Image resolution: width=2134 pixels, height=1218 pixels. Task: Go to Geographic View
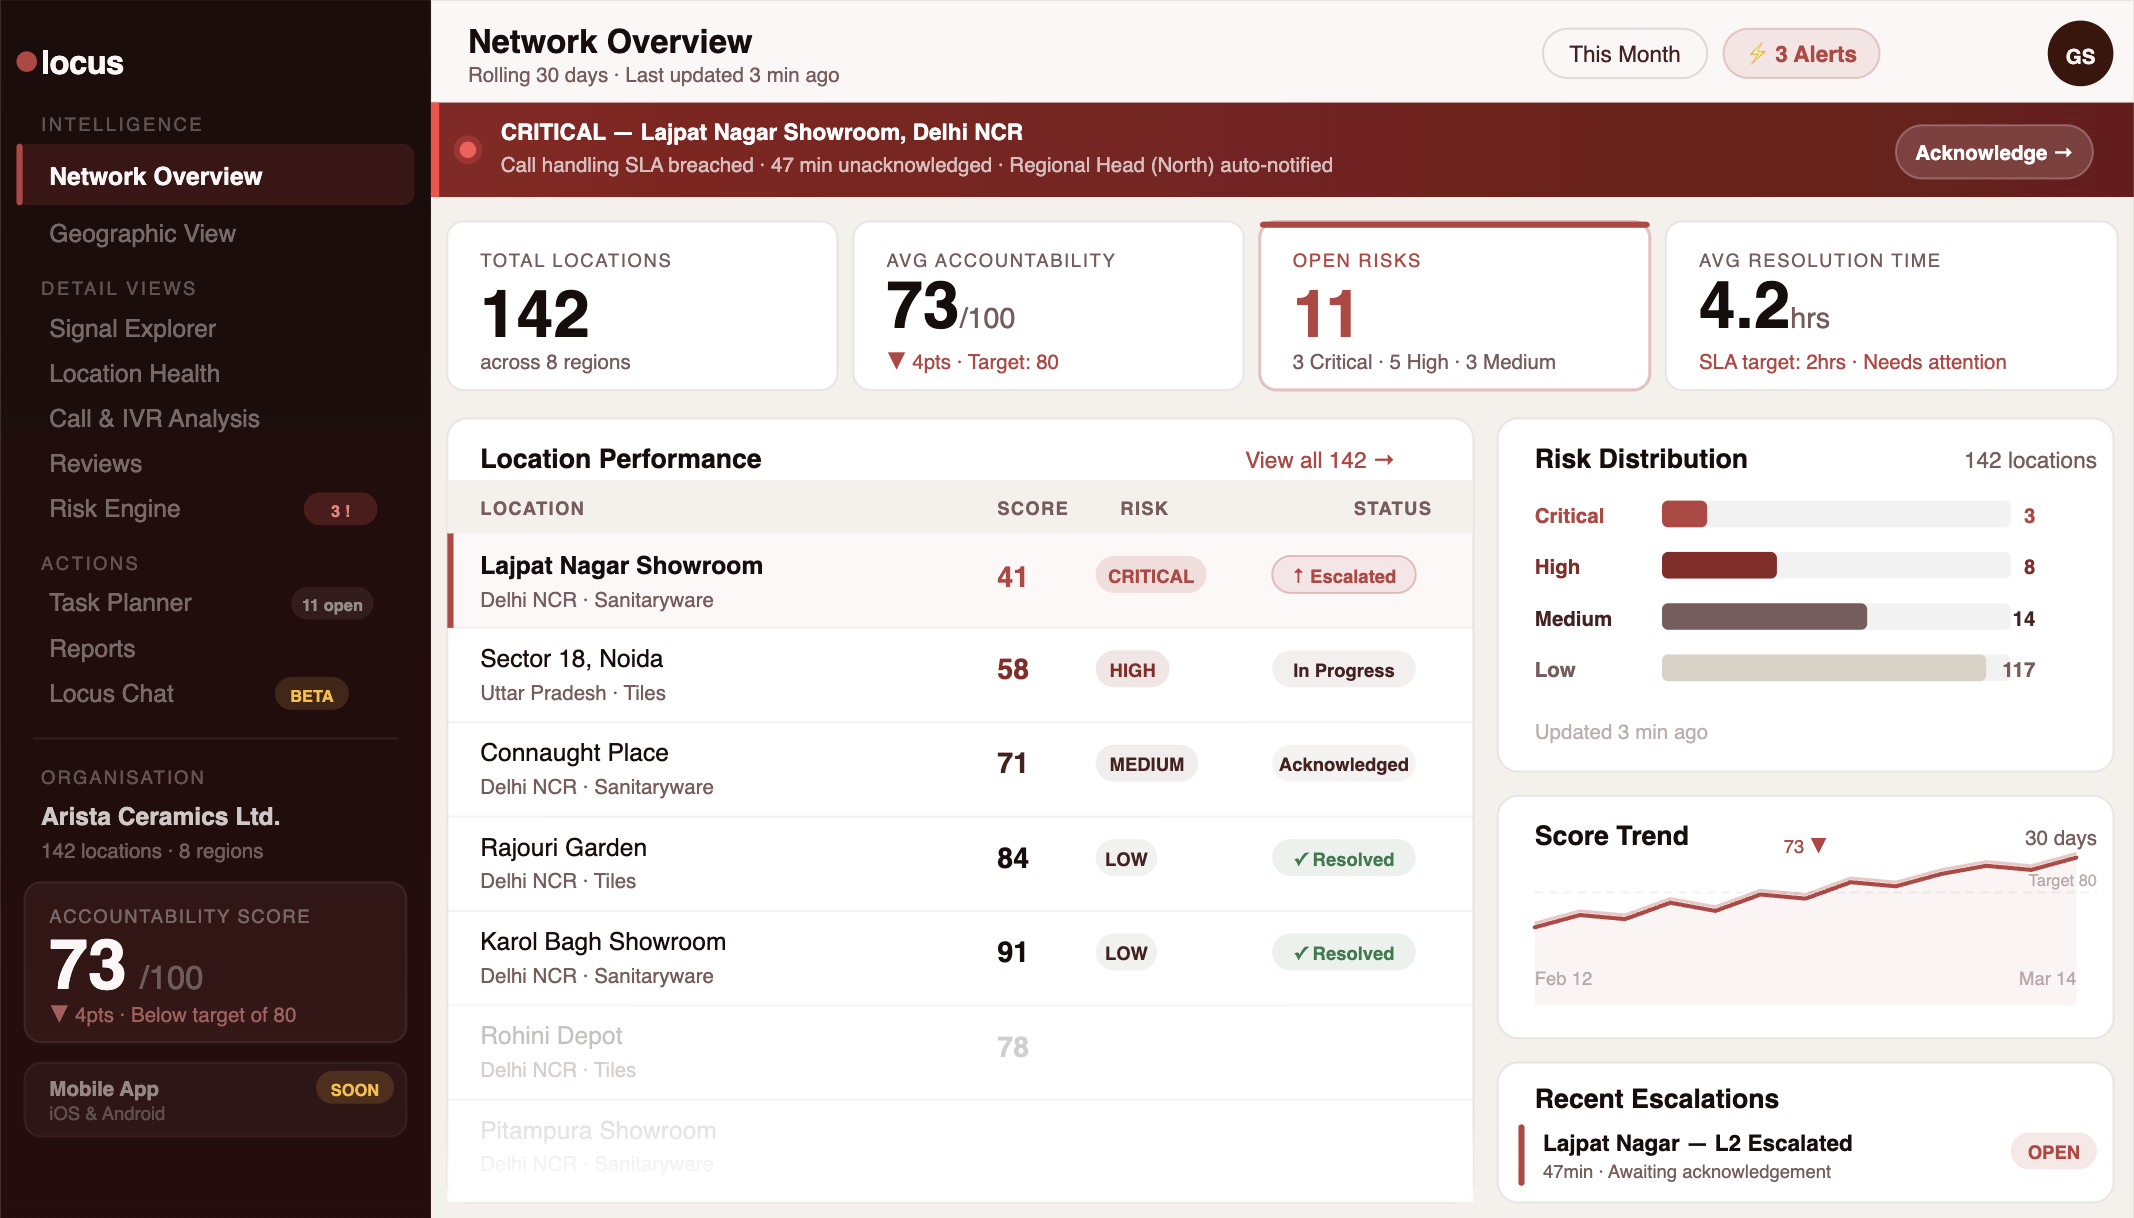coord(143,233)
